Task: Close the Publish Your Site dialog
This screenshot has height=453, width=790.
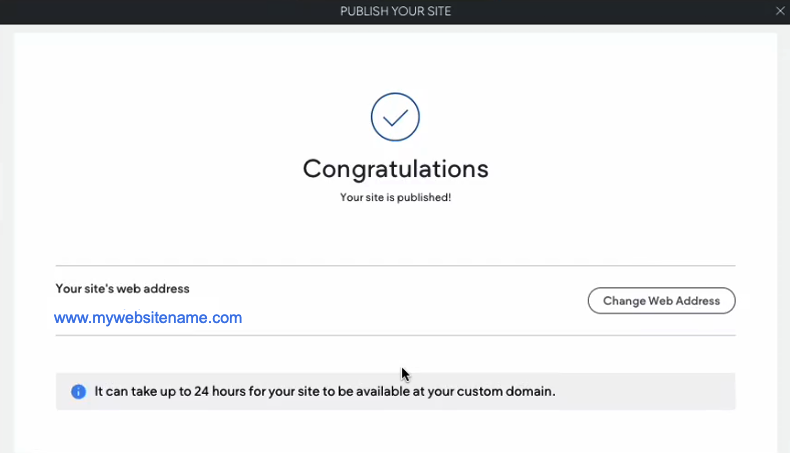Action: 780,11
